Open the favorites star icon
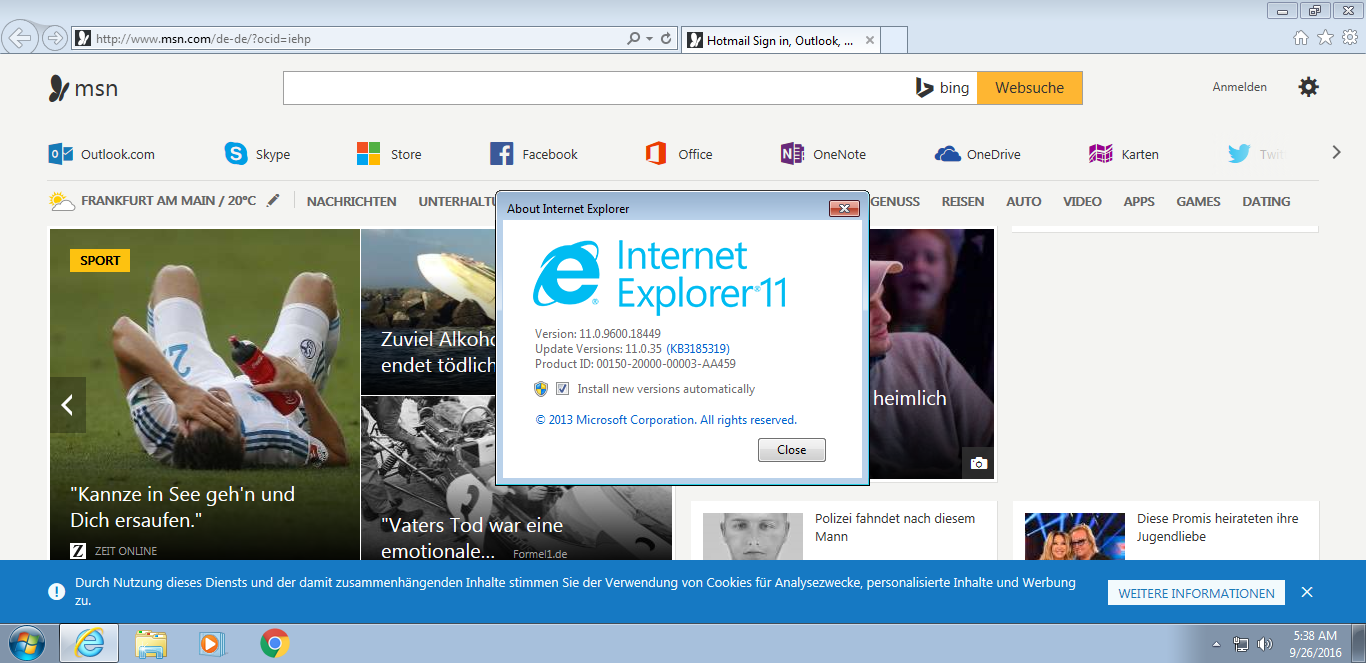1366x663 pixels. [1325, 38]
